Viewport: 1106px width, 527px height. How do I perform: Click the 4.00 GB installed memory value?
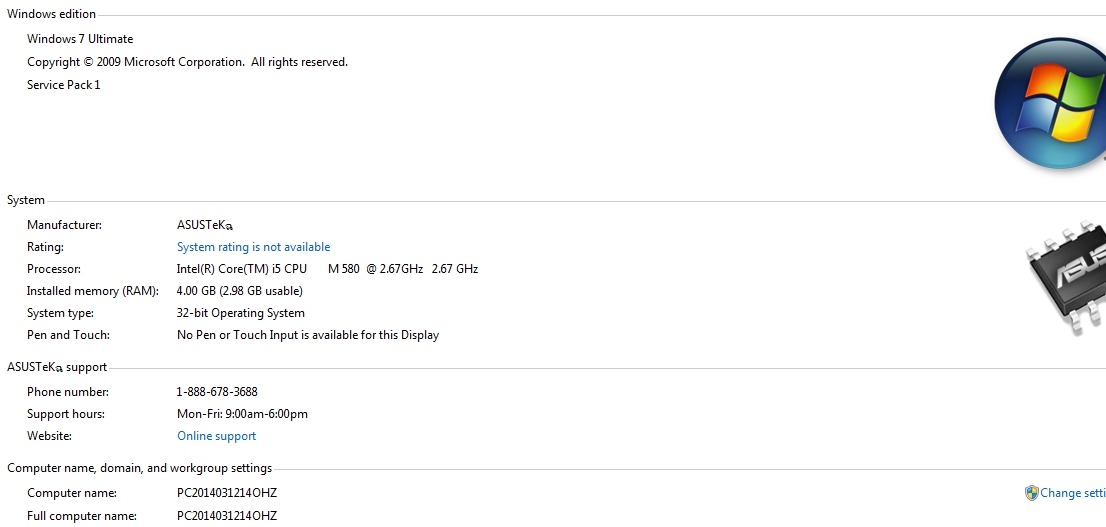point(240,291)
